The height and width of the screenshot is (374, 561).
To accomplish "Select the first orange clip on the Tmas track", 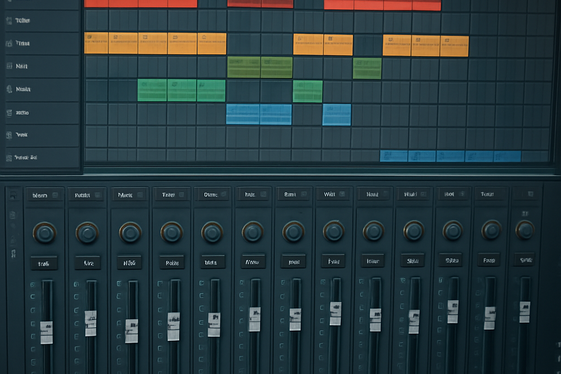I will click(96, 43).
